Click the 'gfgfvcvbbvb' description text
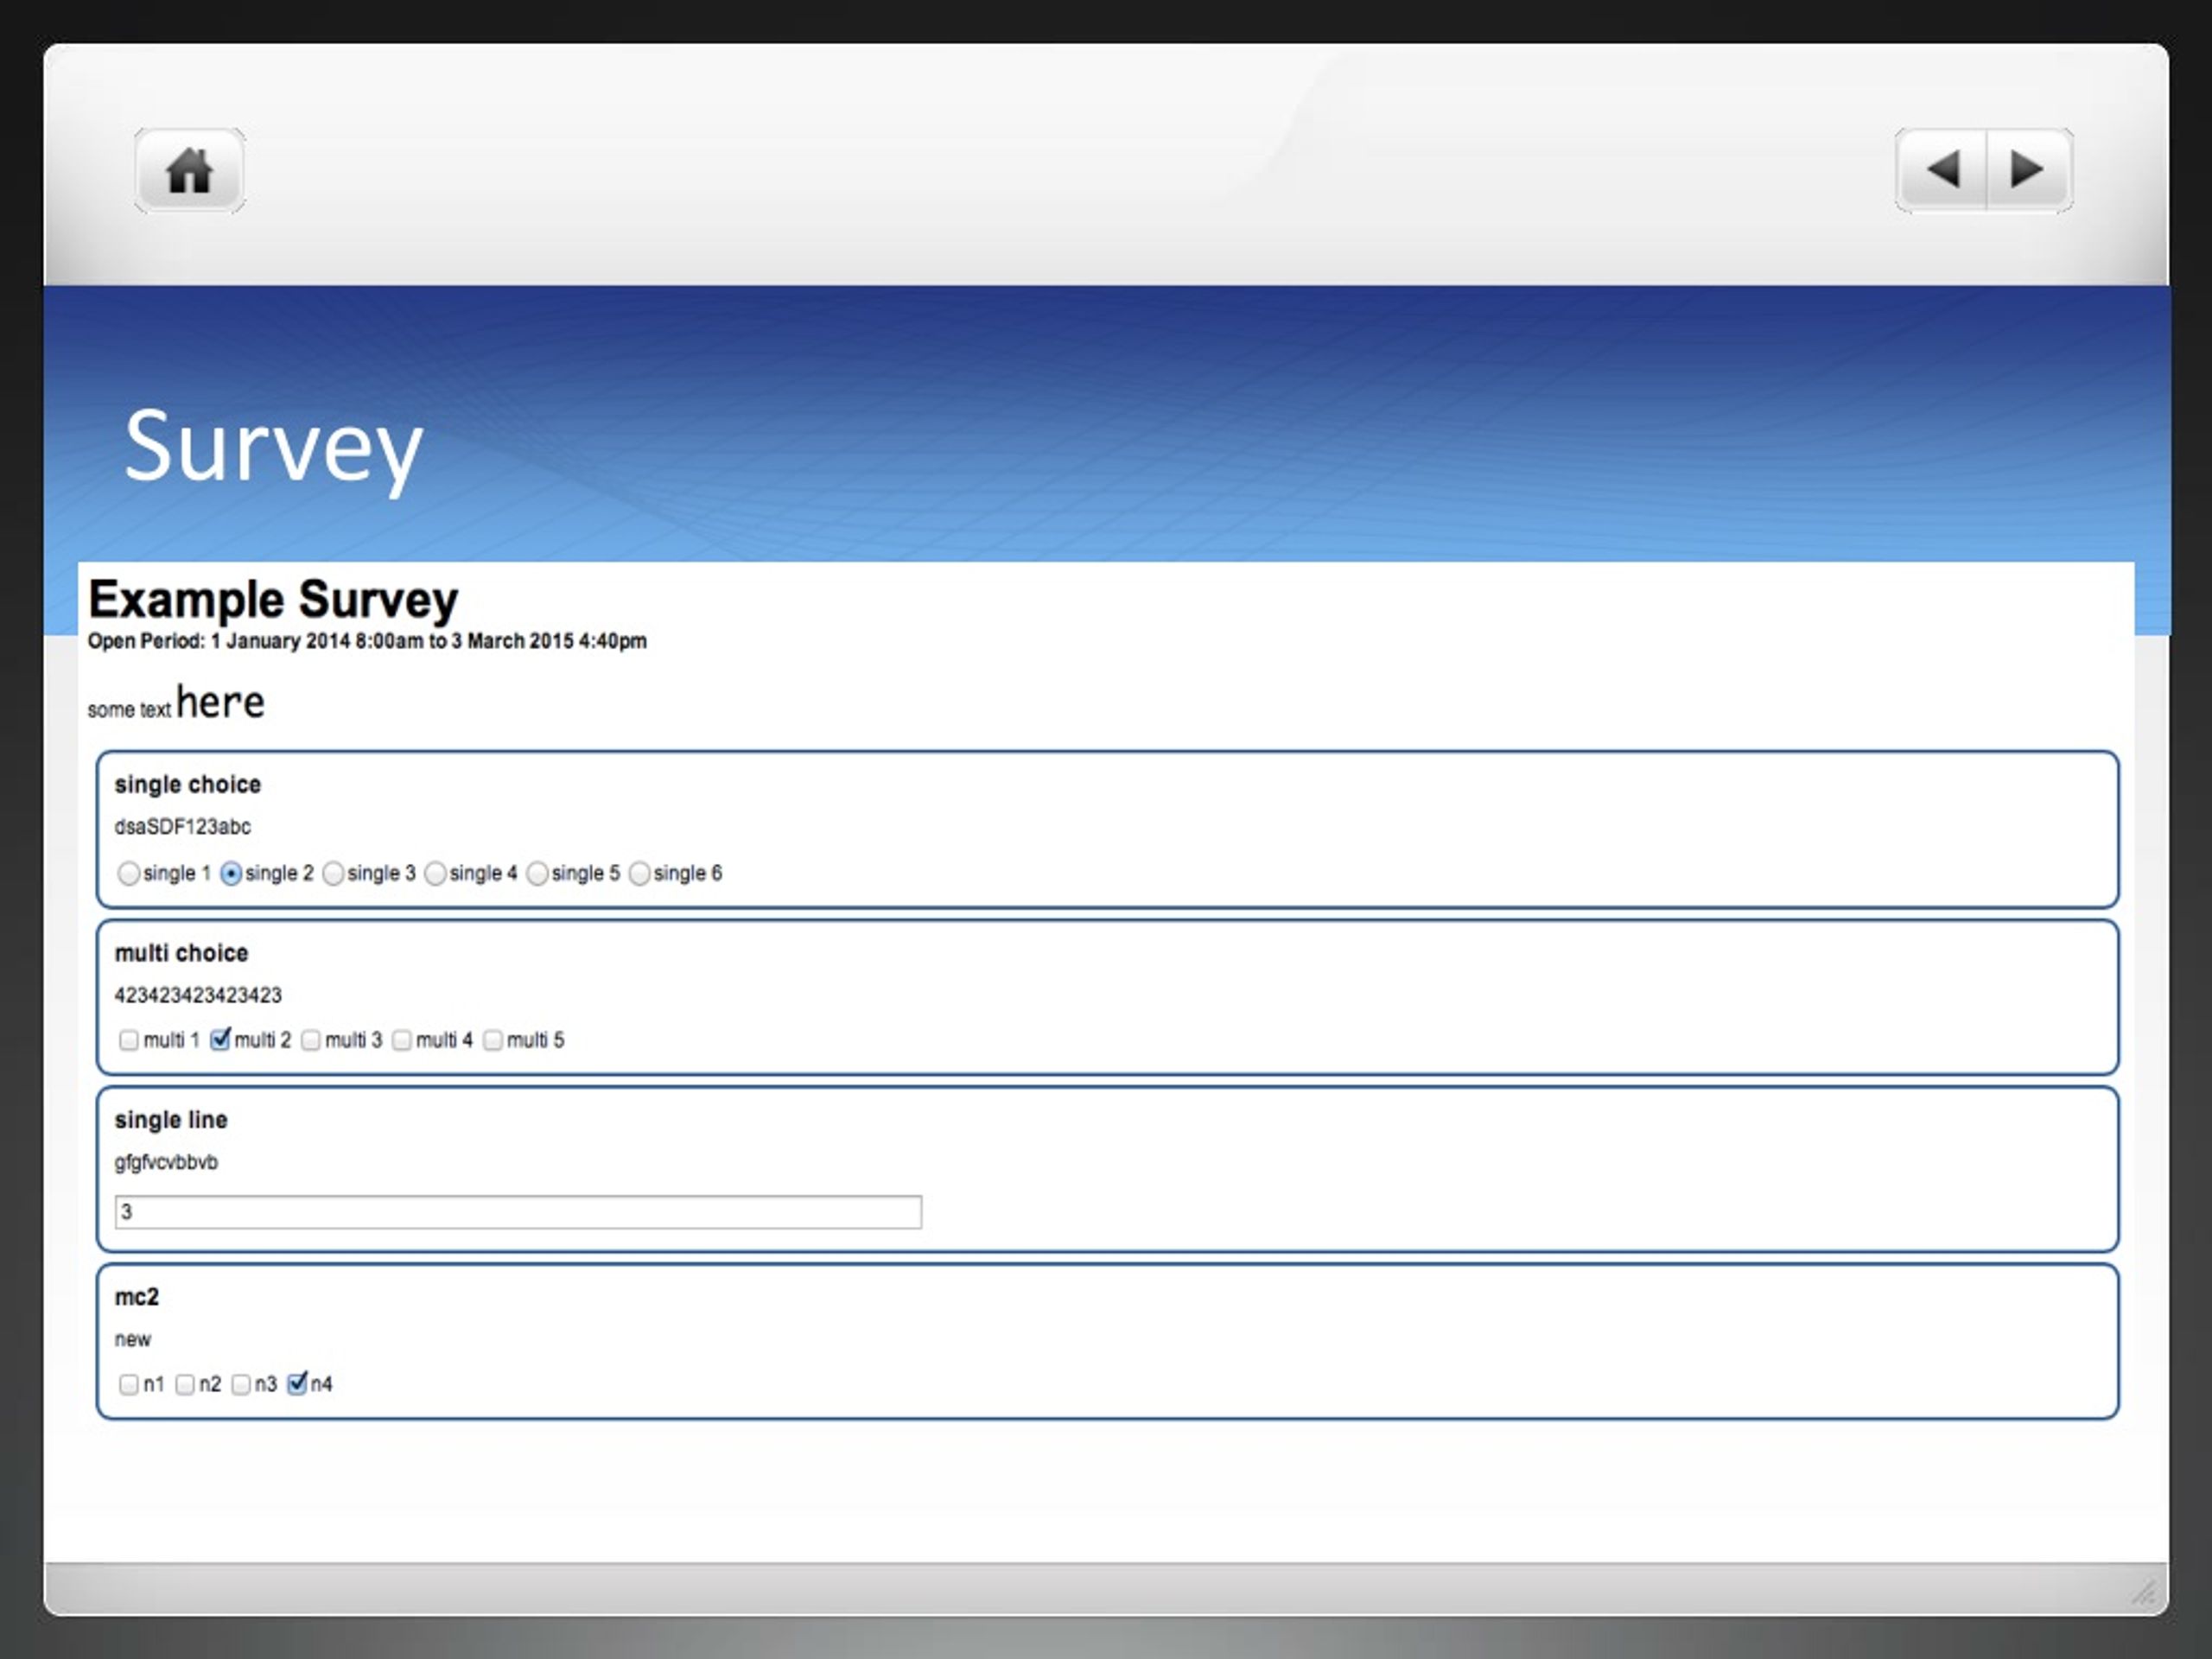2212x1659 pixels. click(x=166, y=1162)
